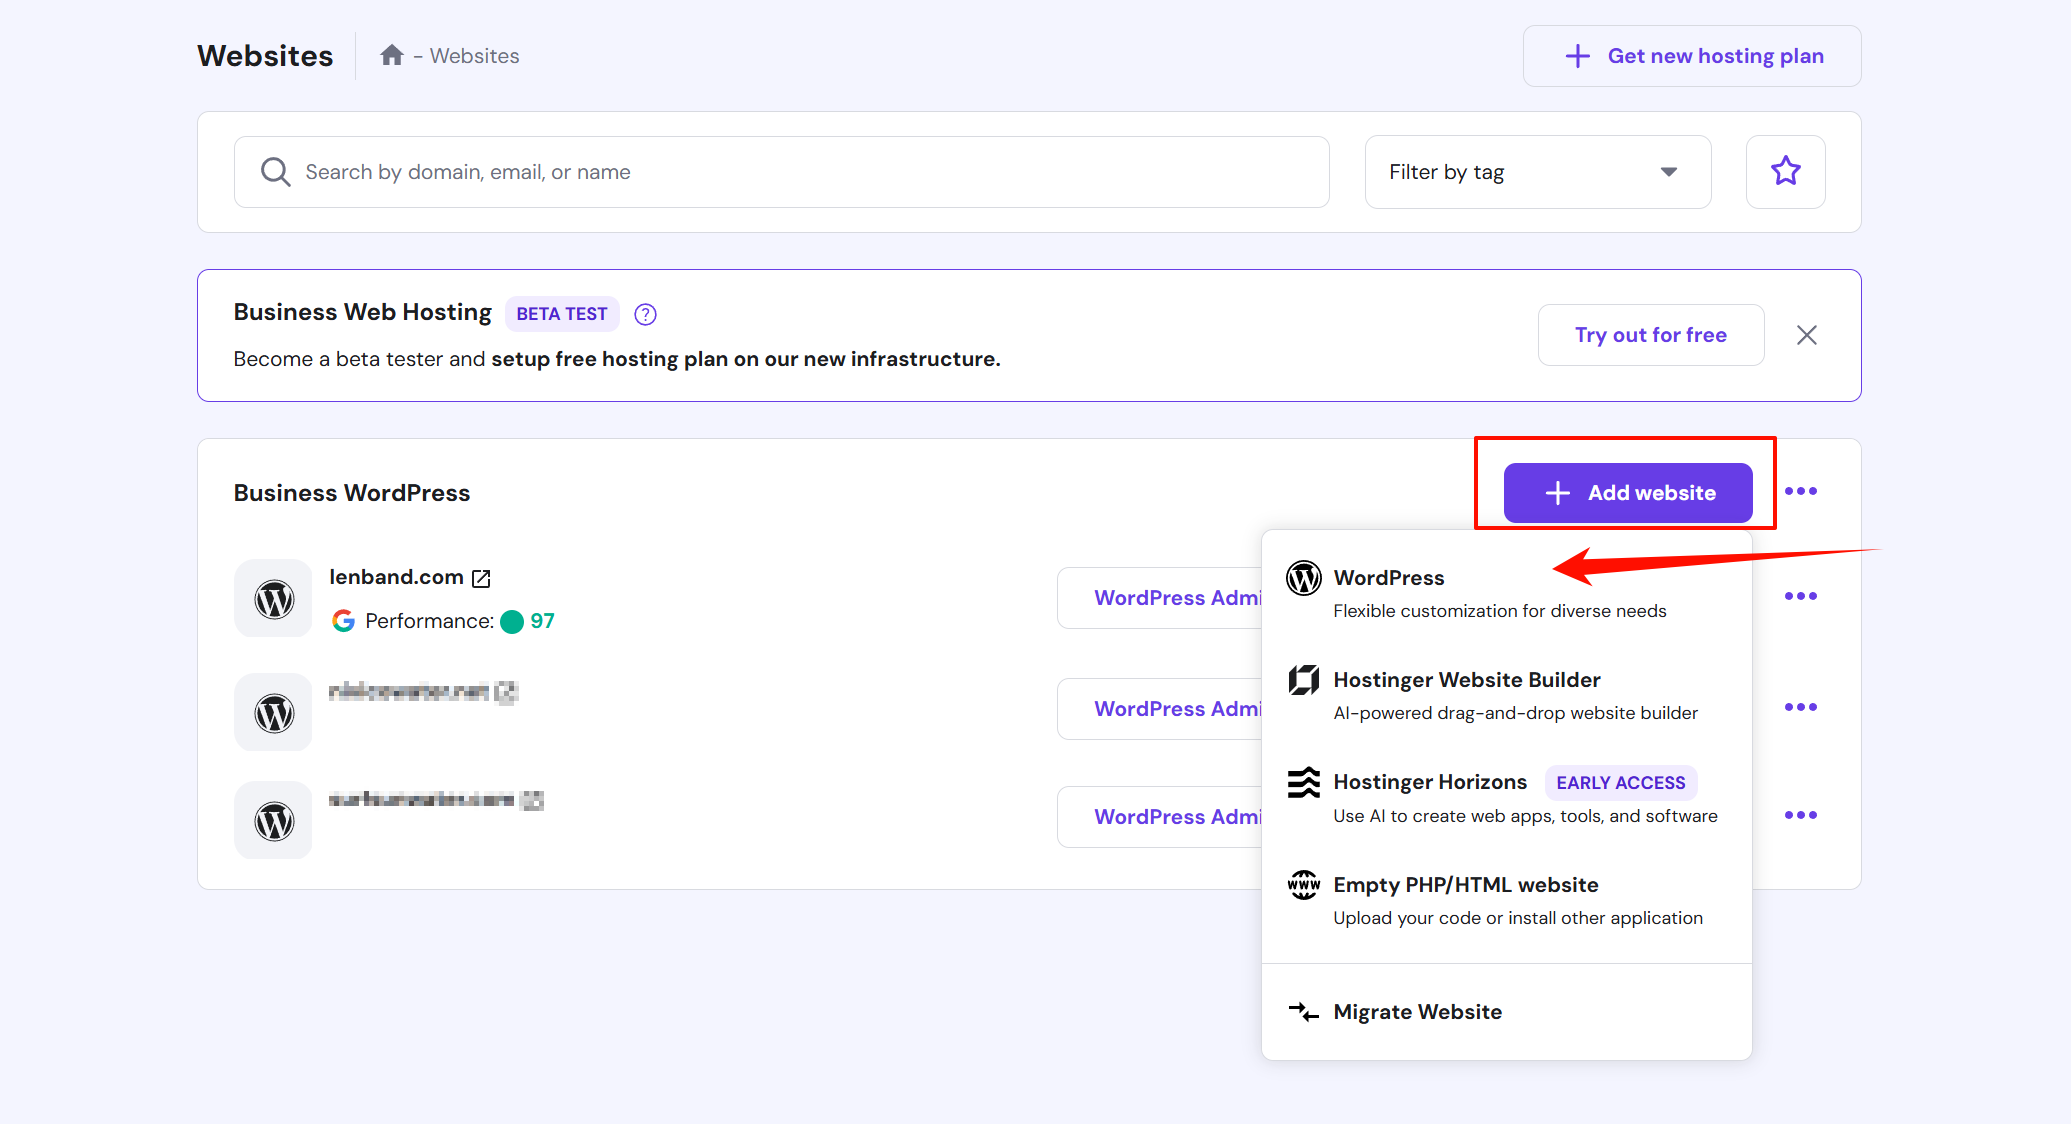Click the Add website button
This screenshot has height=1124, width=2071.
[1628, 493]
